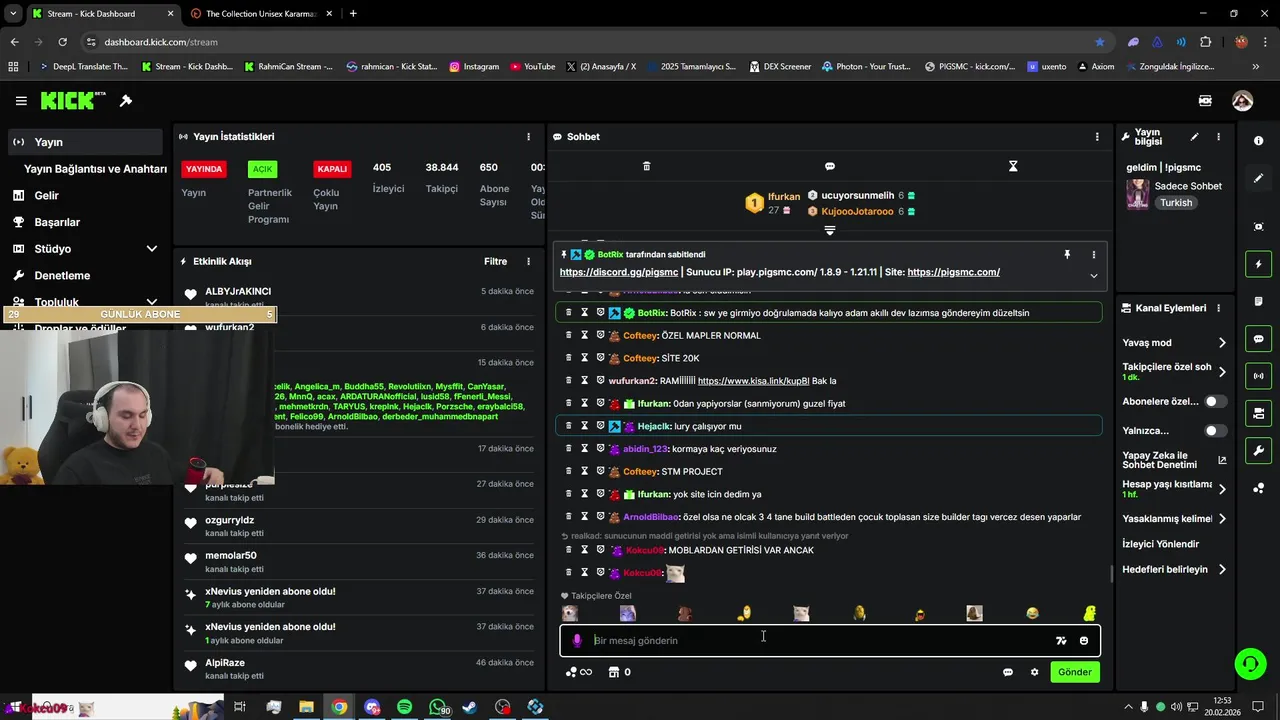Click the KAPALI multi-stream badge
Screen dimensions: 1280x720
pos(332,169)
